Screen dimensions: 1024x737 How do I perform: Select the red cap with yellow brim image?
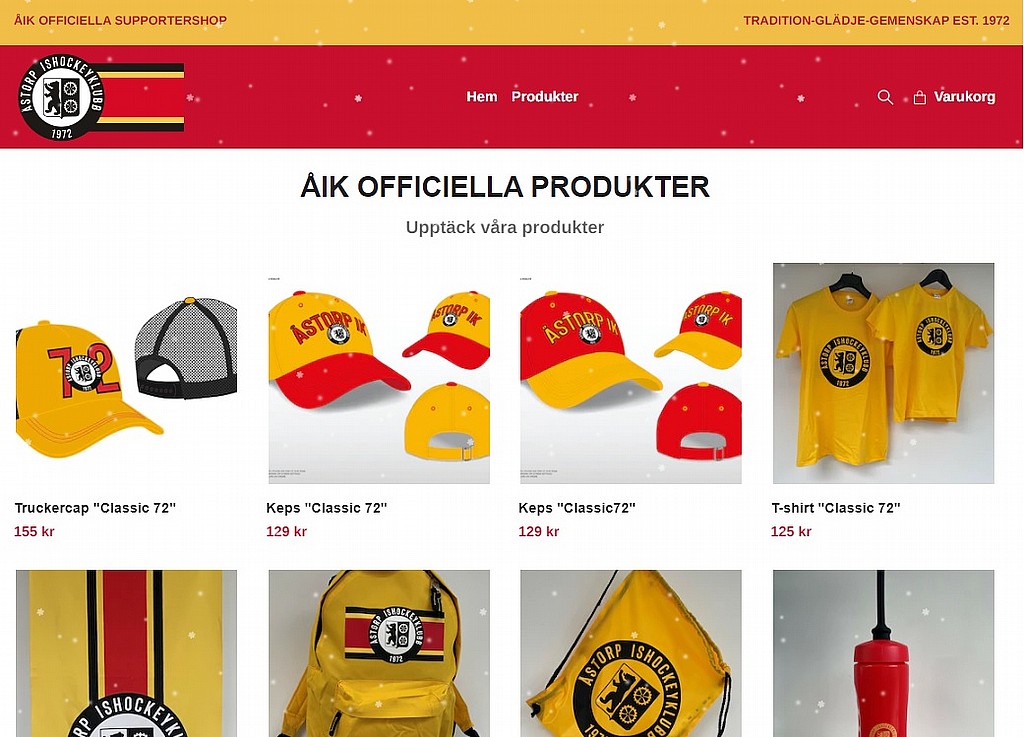[631, 373]
